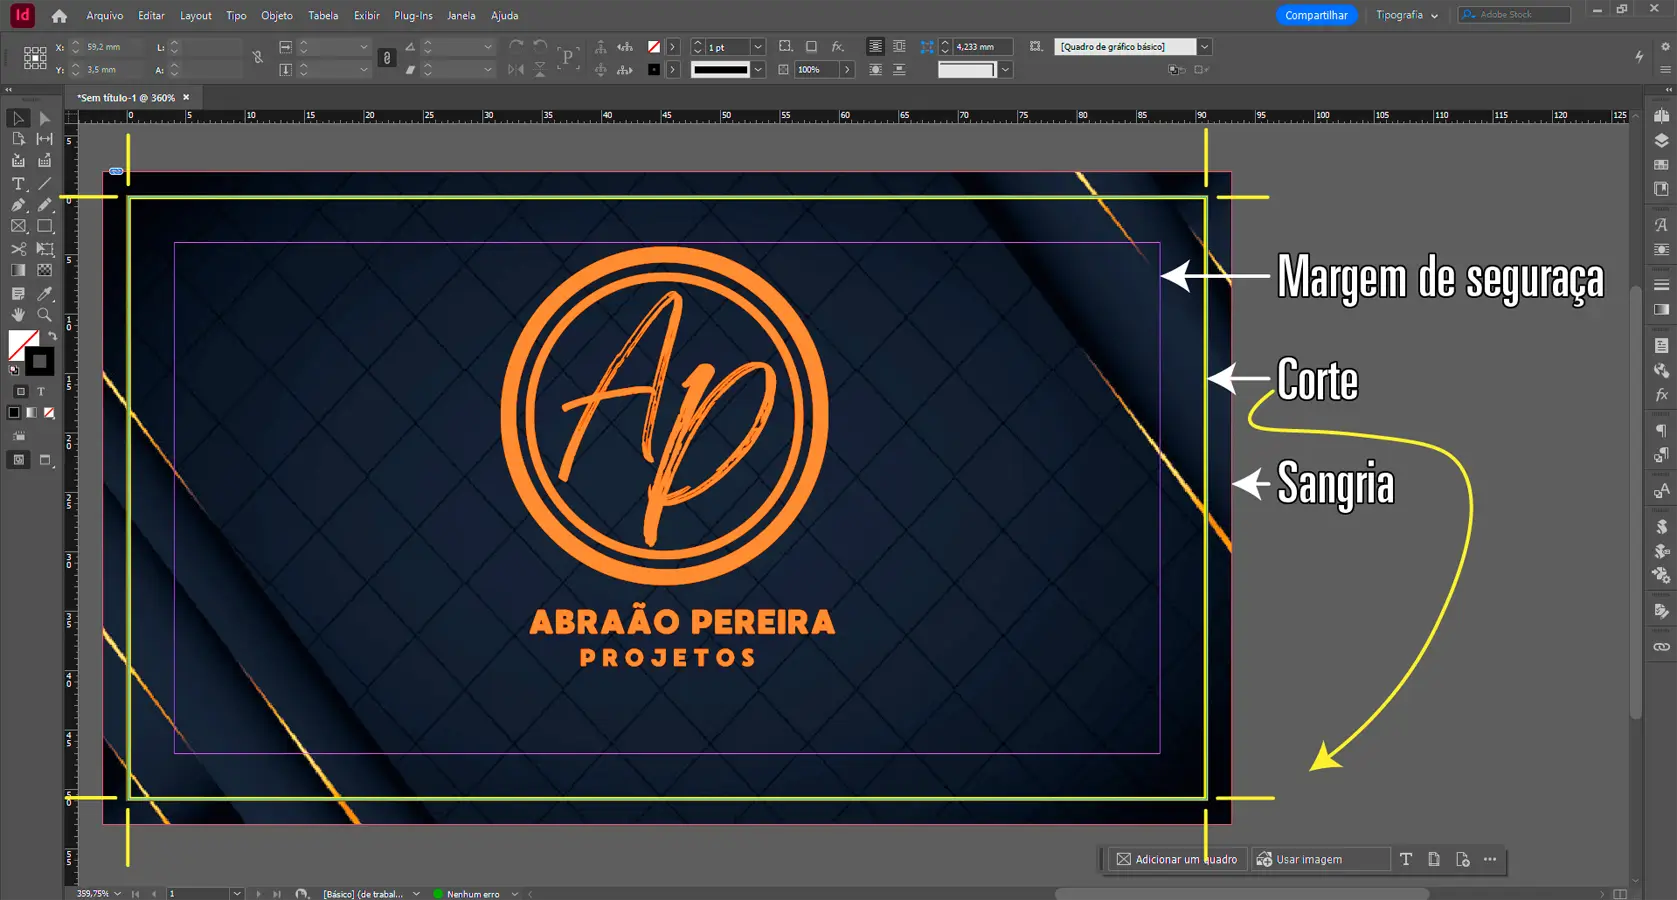Image resolution: width=1677 pixels, height=900 pixels.
Task: Select the Type tool in the toolbox
Action: [18, 184]
